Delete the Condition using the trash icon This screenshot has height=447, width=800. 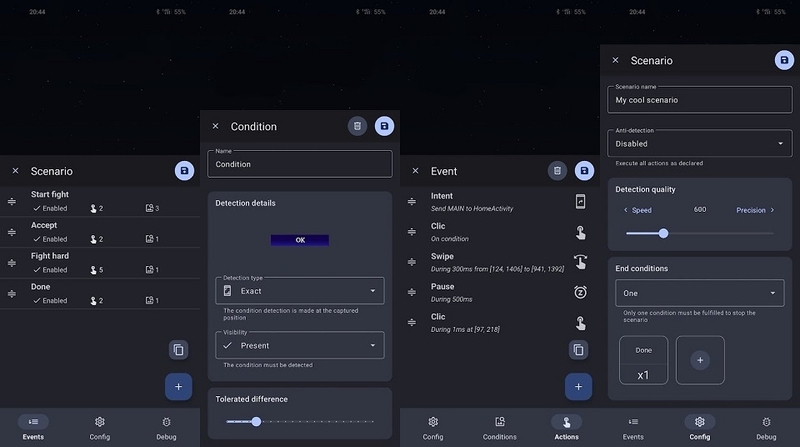point(357,126)
